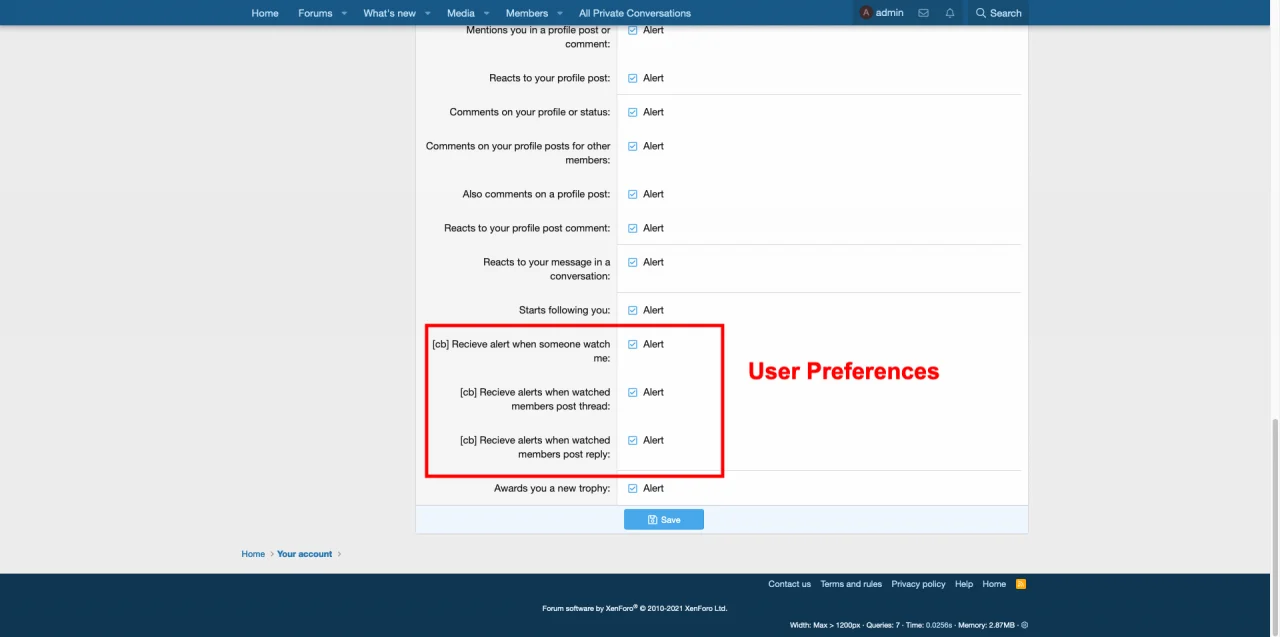Uncheck Alert for Starts following you
The height and width of the screenshot is (637, 1280).
[632, 310]
